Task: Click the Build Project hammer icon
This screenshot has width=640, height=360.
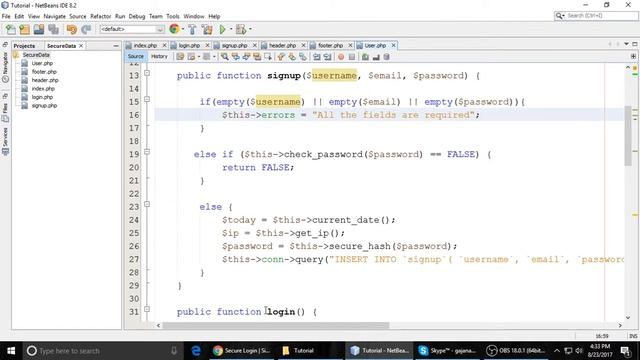Action: point(192,29)
